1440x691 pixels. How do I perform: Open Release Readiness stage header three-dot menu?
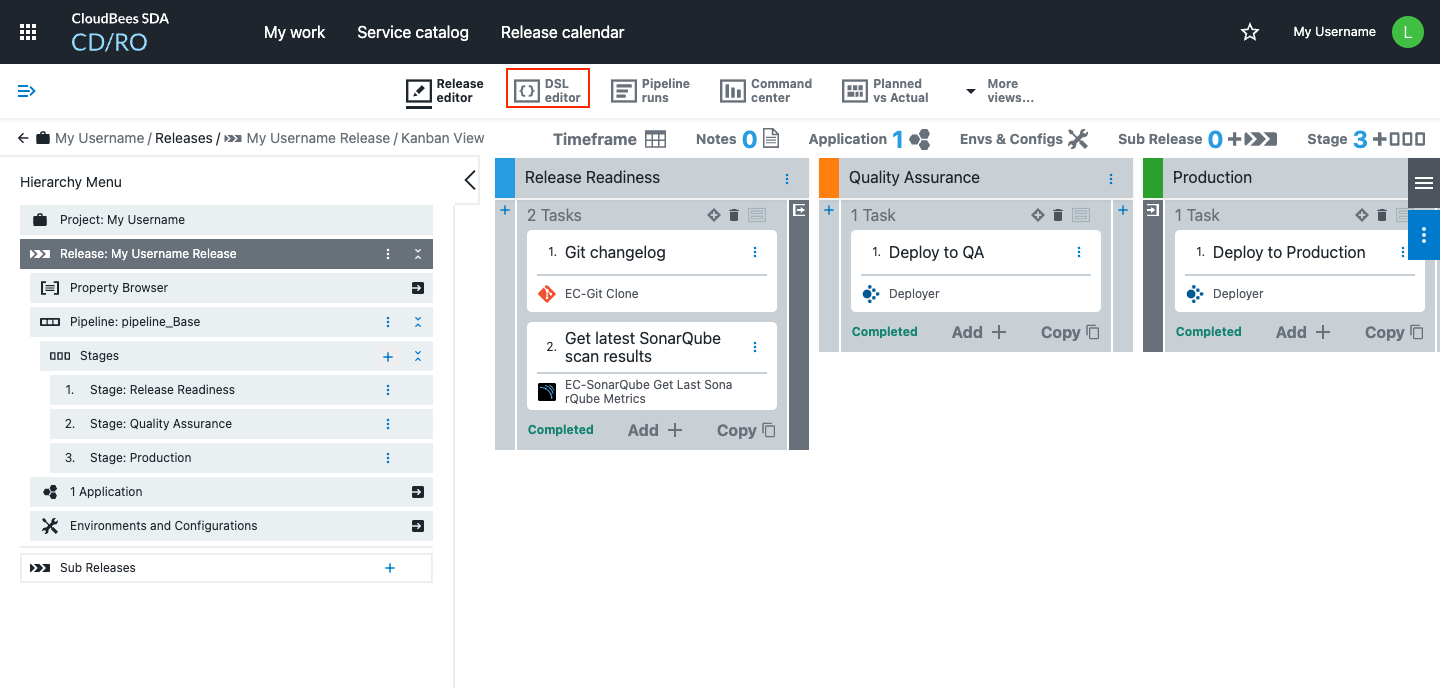click(787, 179)
